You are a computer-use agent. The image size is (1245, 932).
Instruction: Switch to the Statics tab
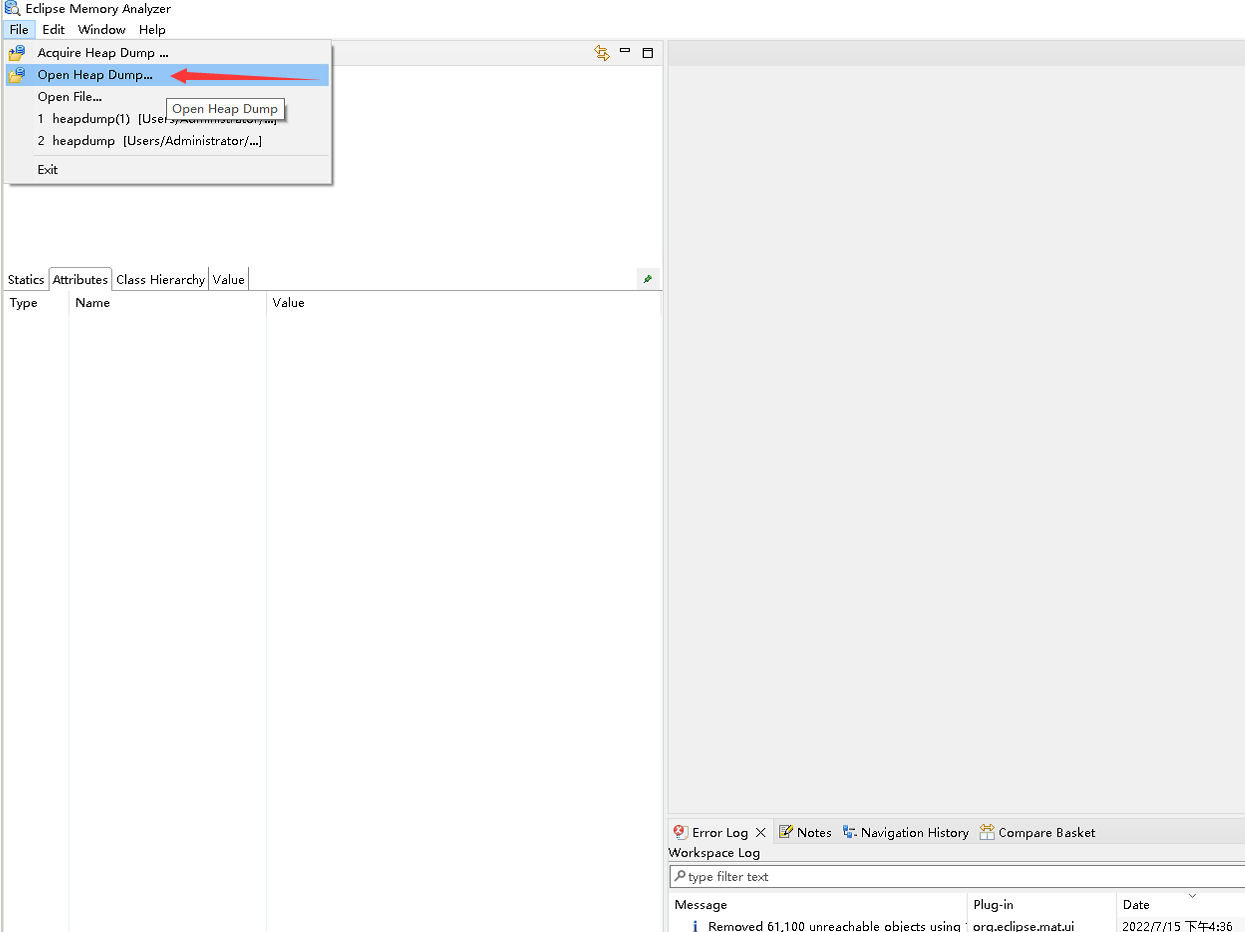click(x=26, y=280)
